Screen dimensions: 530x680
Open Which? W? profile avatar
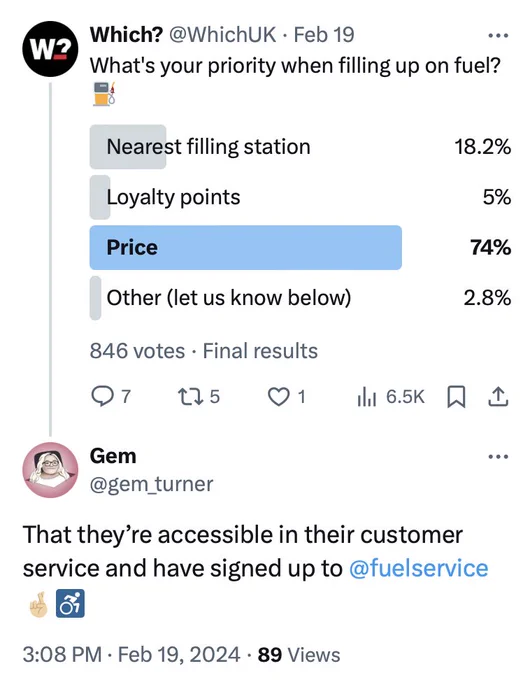50,49
